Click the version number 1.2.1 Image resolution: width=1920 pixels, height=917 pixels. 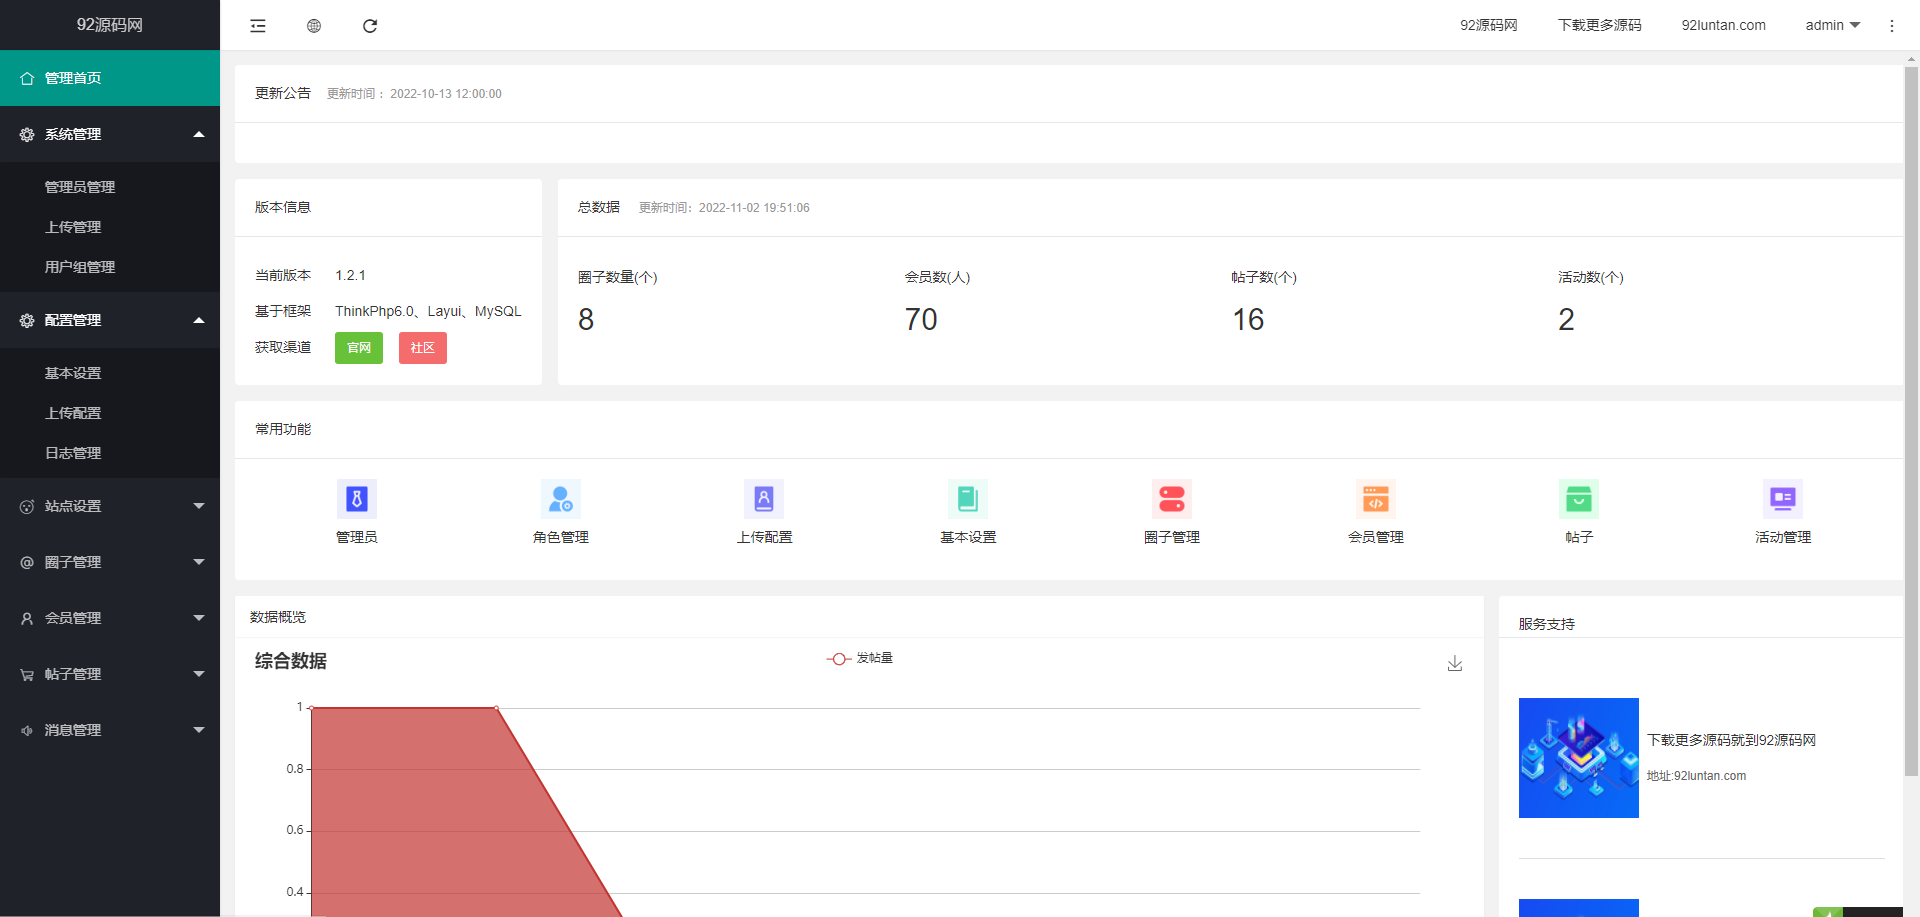point(350,275)
